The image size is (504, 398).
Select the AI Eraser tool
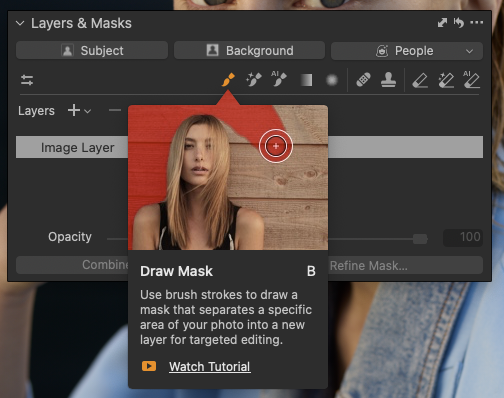tap(471, 80)
